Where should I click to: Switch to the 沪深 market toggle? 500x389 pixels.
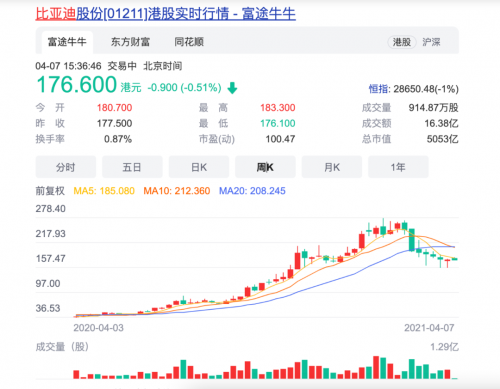[x=431, y=42]
